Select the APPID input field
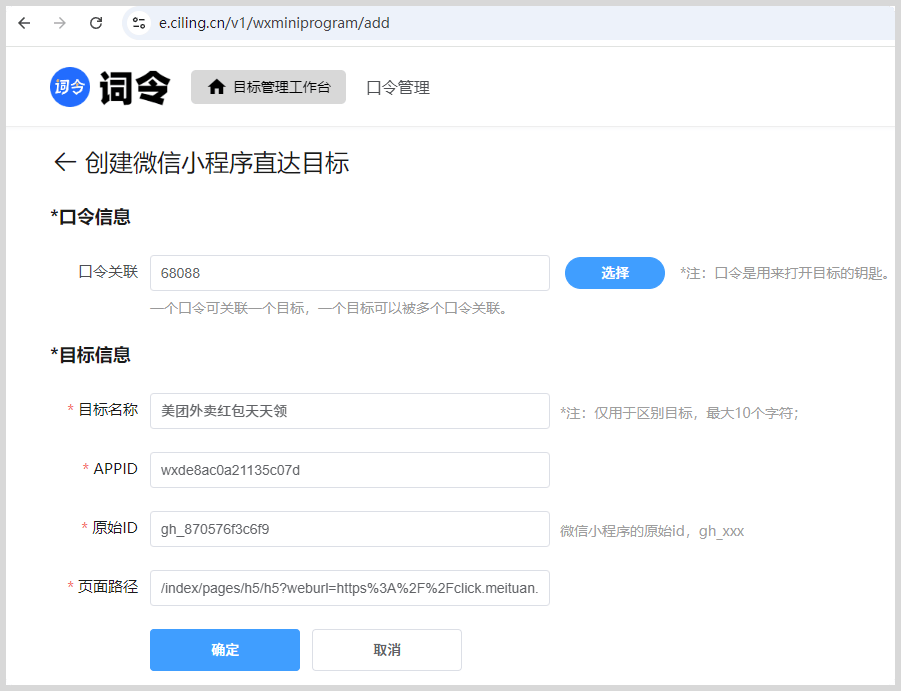 349,470
